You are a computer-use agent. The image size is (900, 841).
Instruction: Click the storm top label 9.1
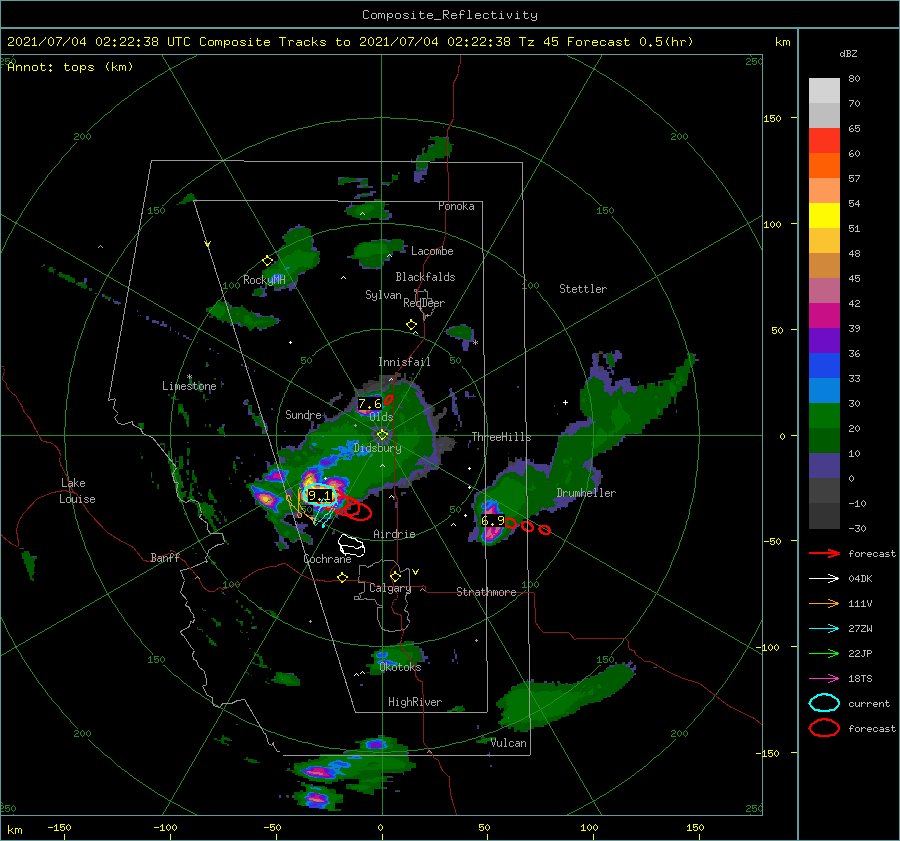[x=320, y=495]
